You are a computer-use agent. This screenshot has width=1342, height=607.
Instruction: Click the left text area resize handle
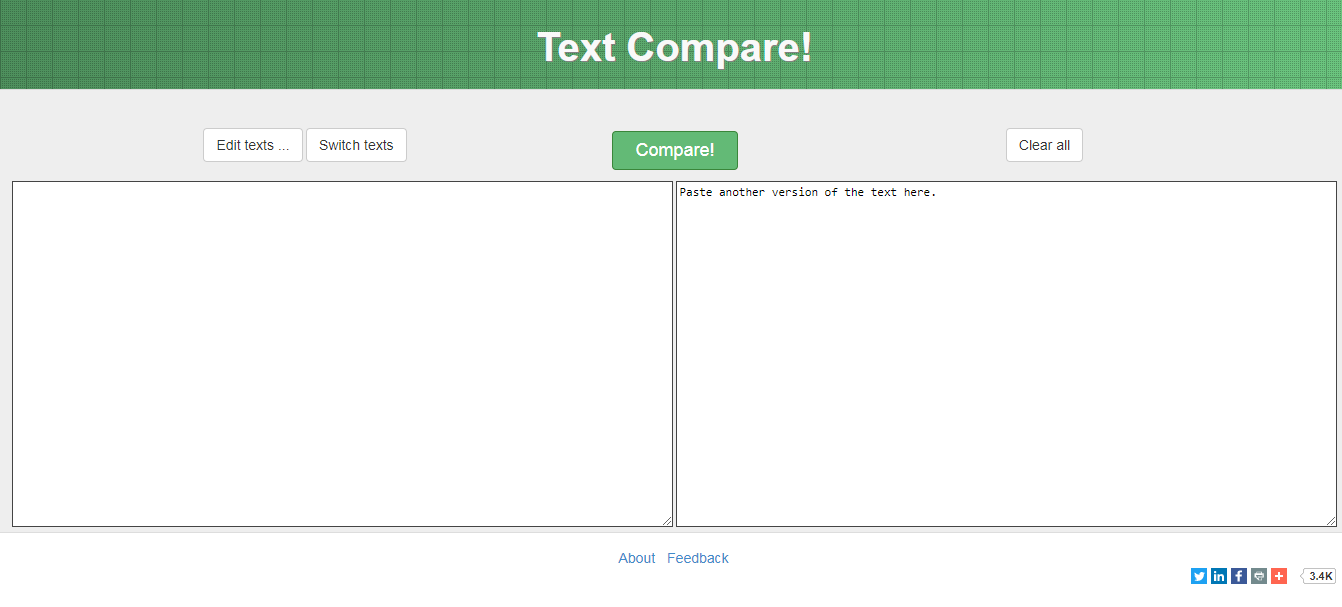tap(667, 521)
